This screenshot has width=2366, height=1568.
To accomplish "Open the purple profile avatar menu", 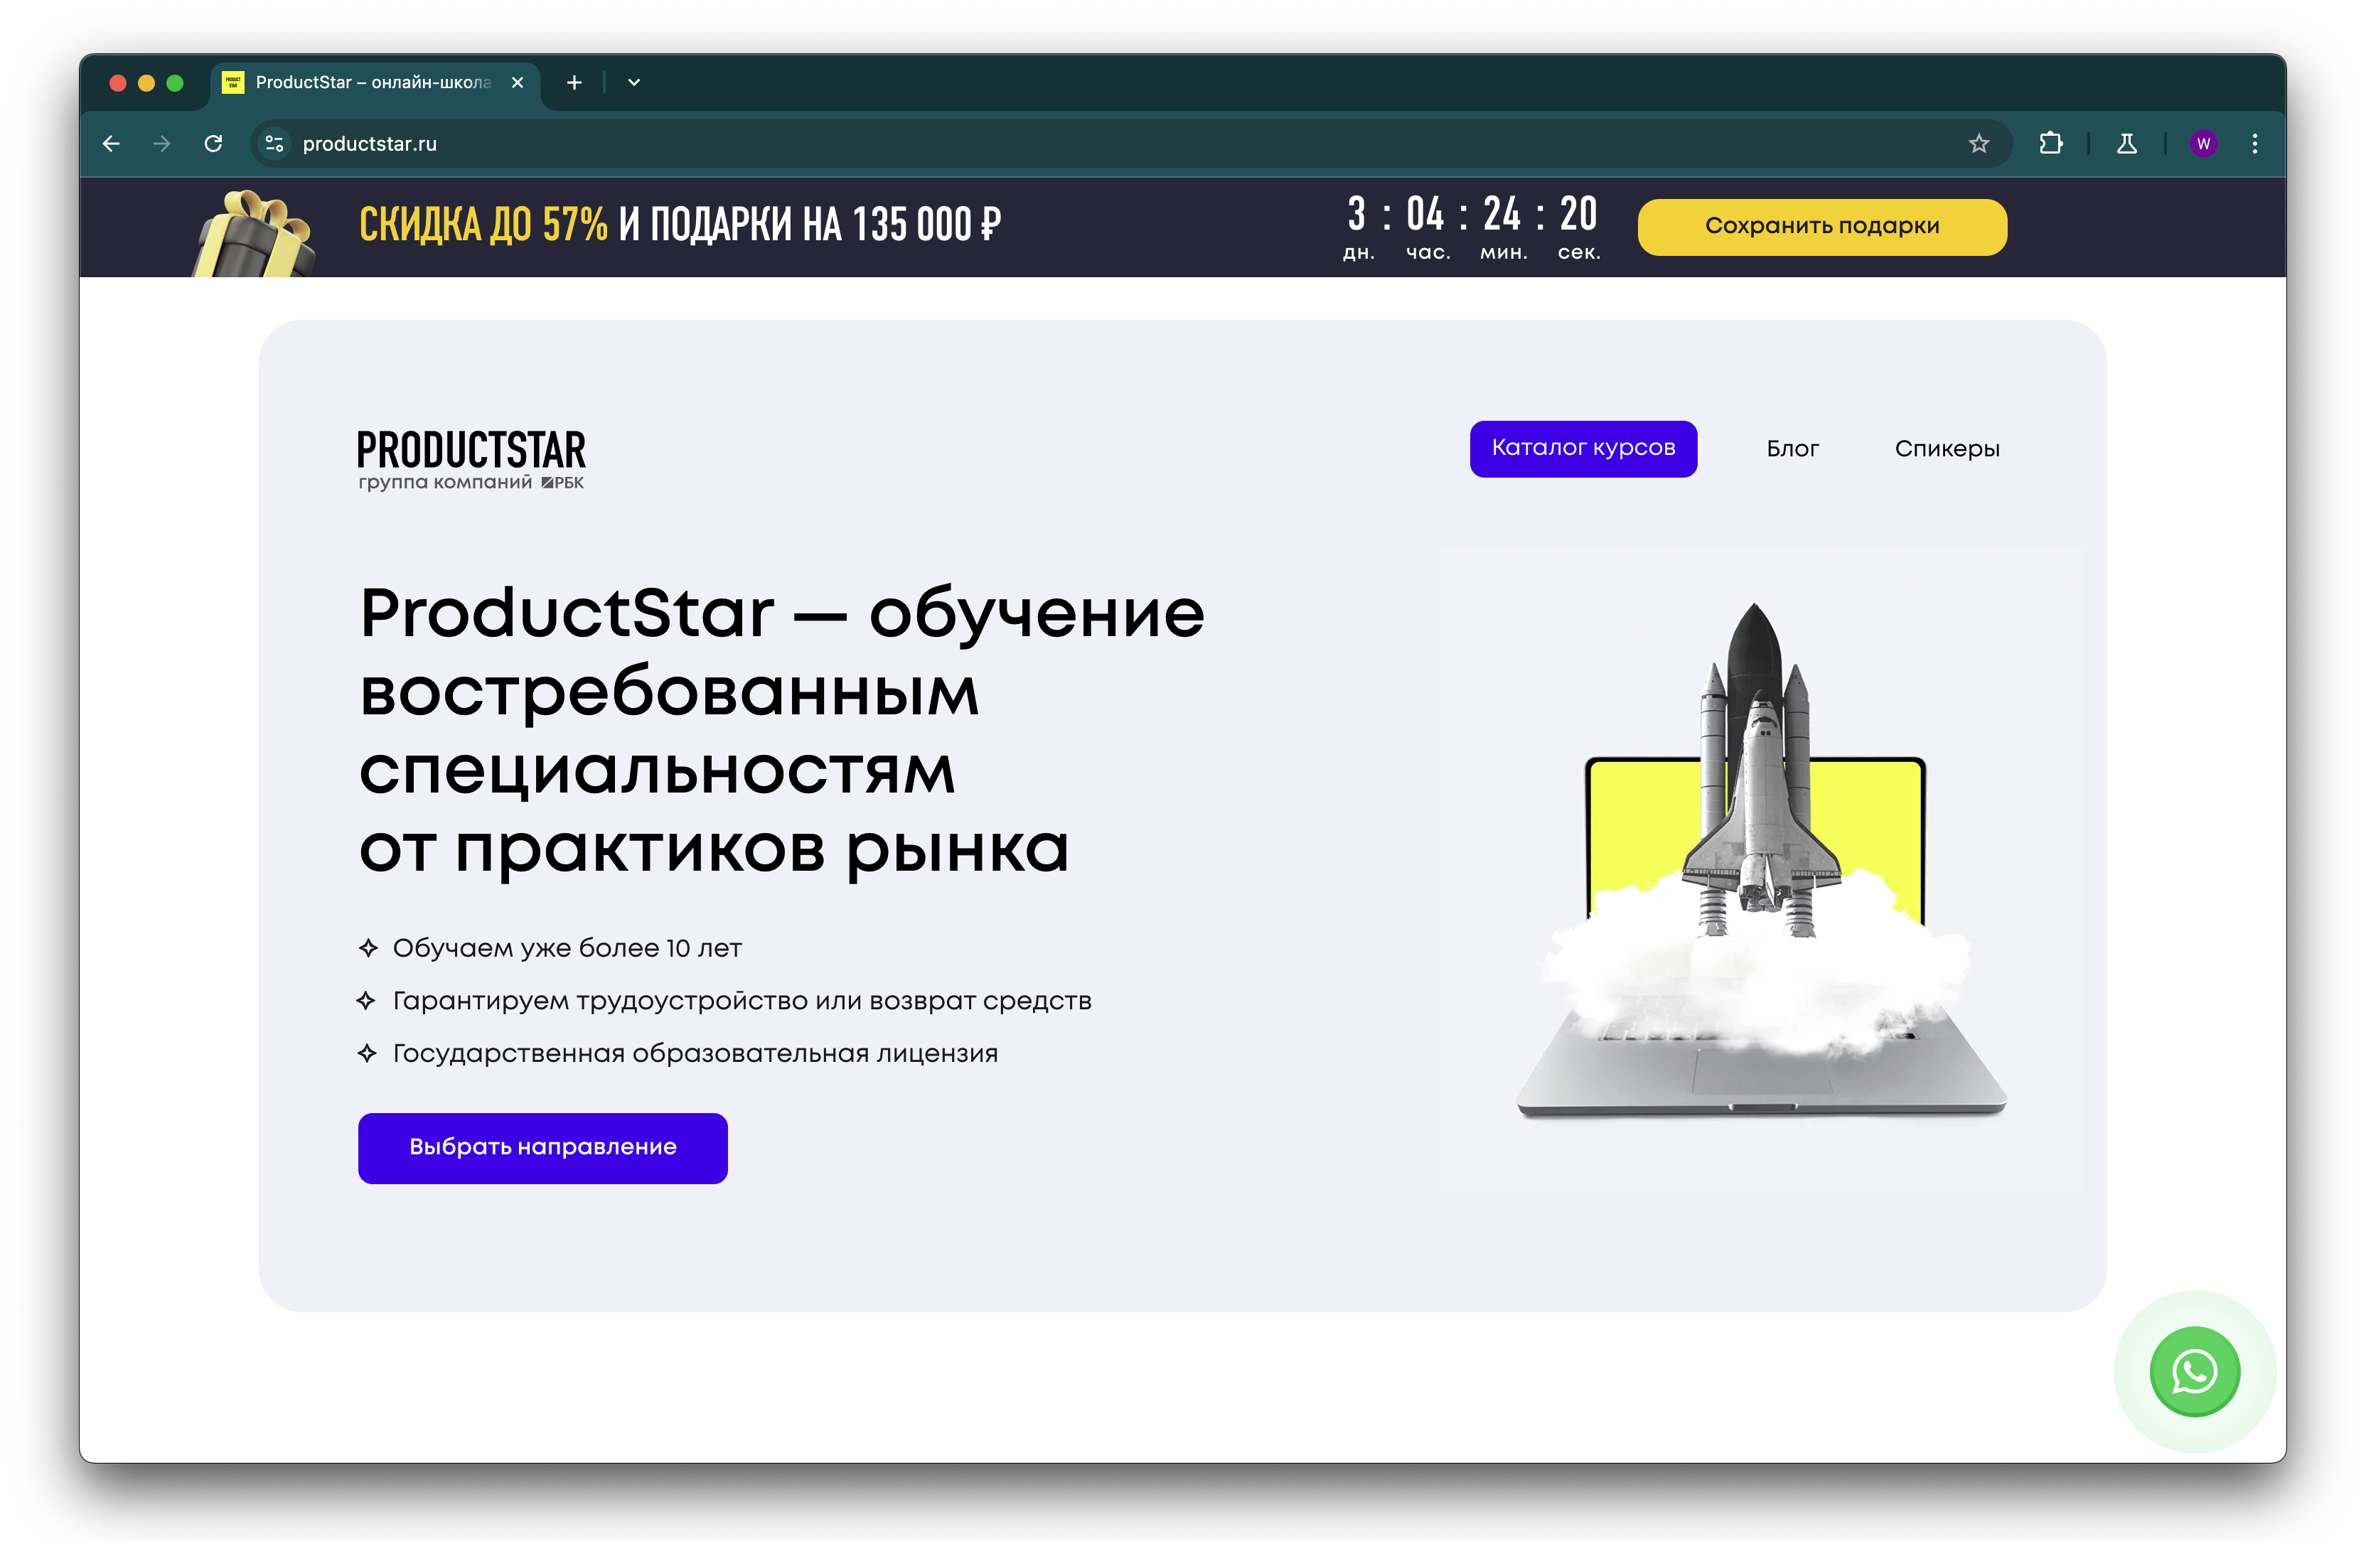I will pyautogui.click(x=2203, y=143).
